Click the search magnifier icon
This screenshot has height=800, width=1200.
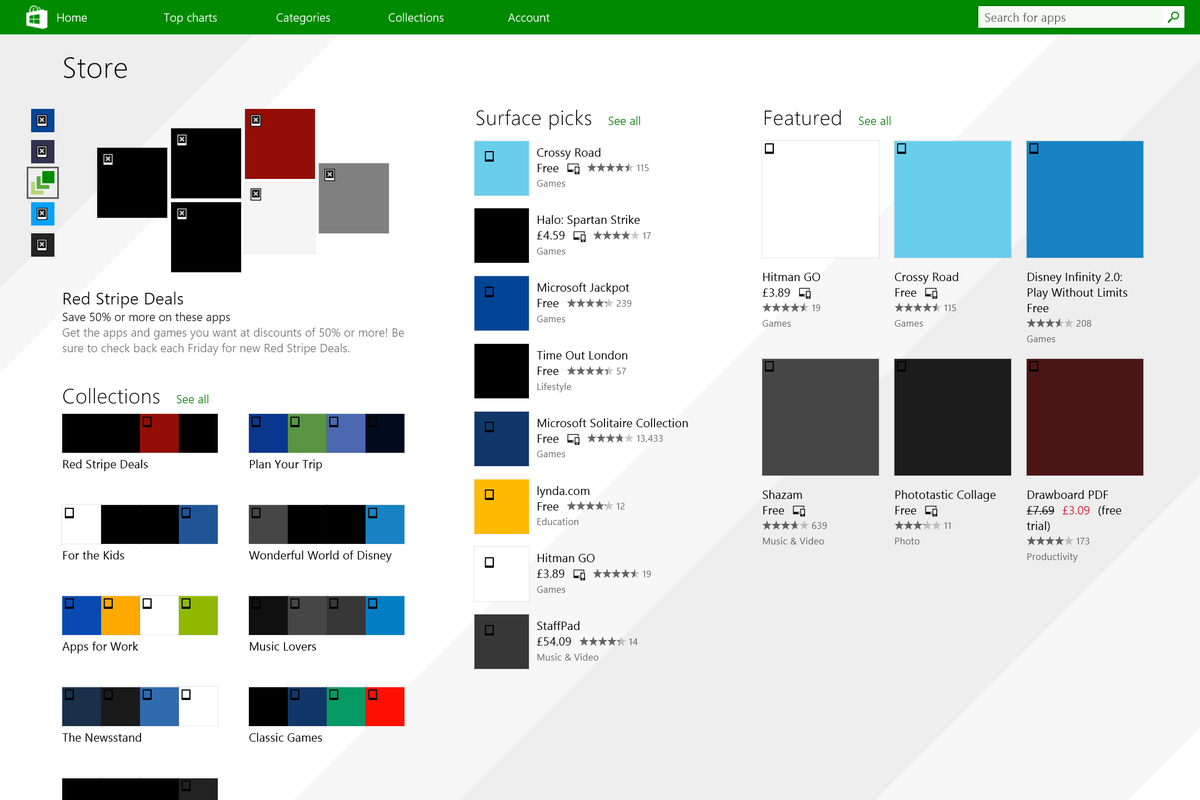click(1174, 17)
